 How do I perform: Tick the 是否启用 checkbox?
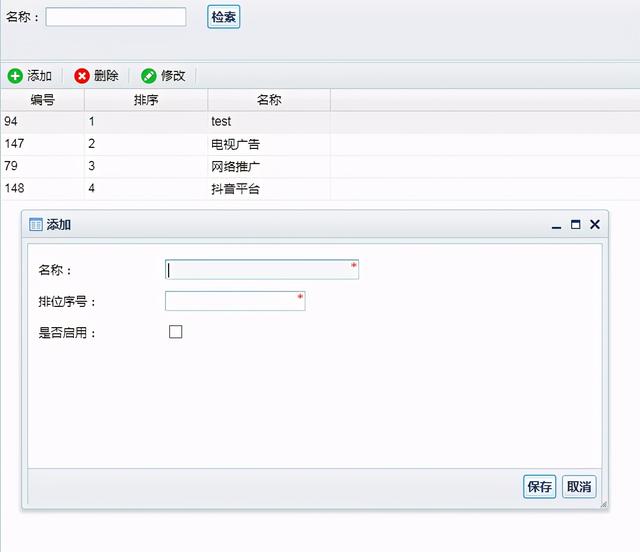point(176,332)
